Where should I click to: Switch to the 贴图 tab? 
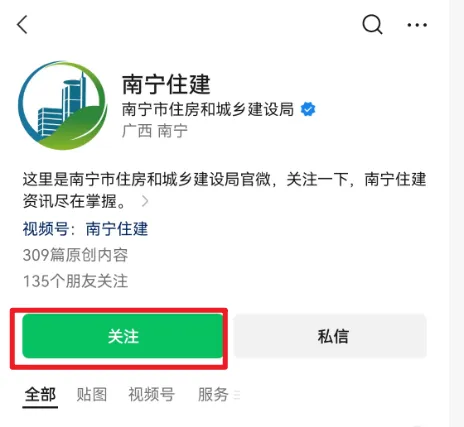point(92,395)
